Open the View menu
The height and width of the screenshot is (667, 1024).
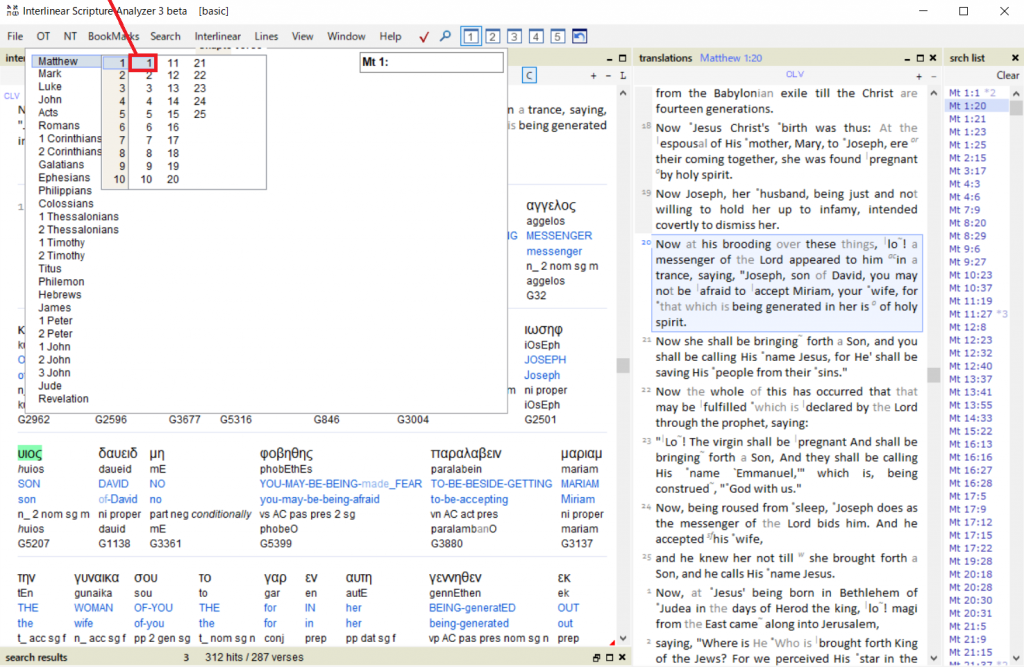click(302, 37)
